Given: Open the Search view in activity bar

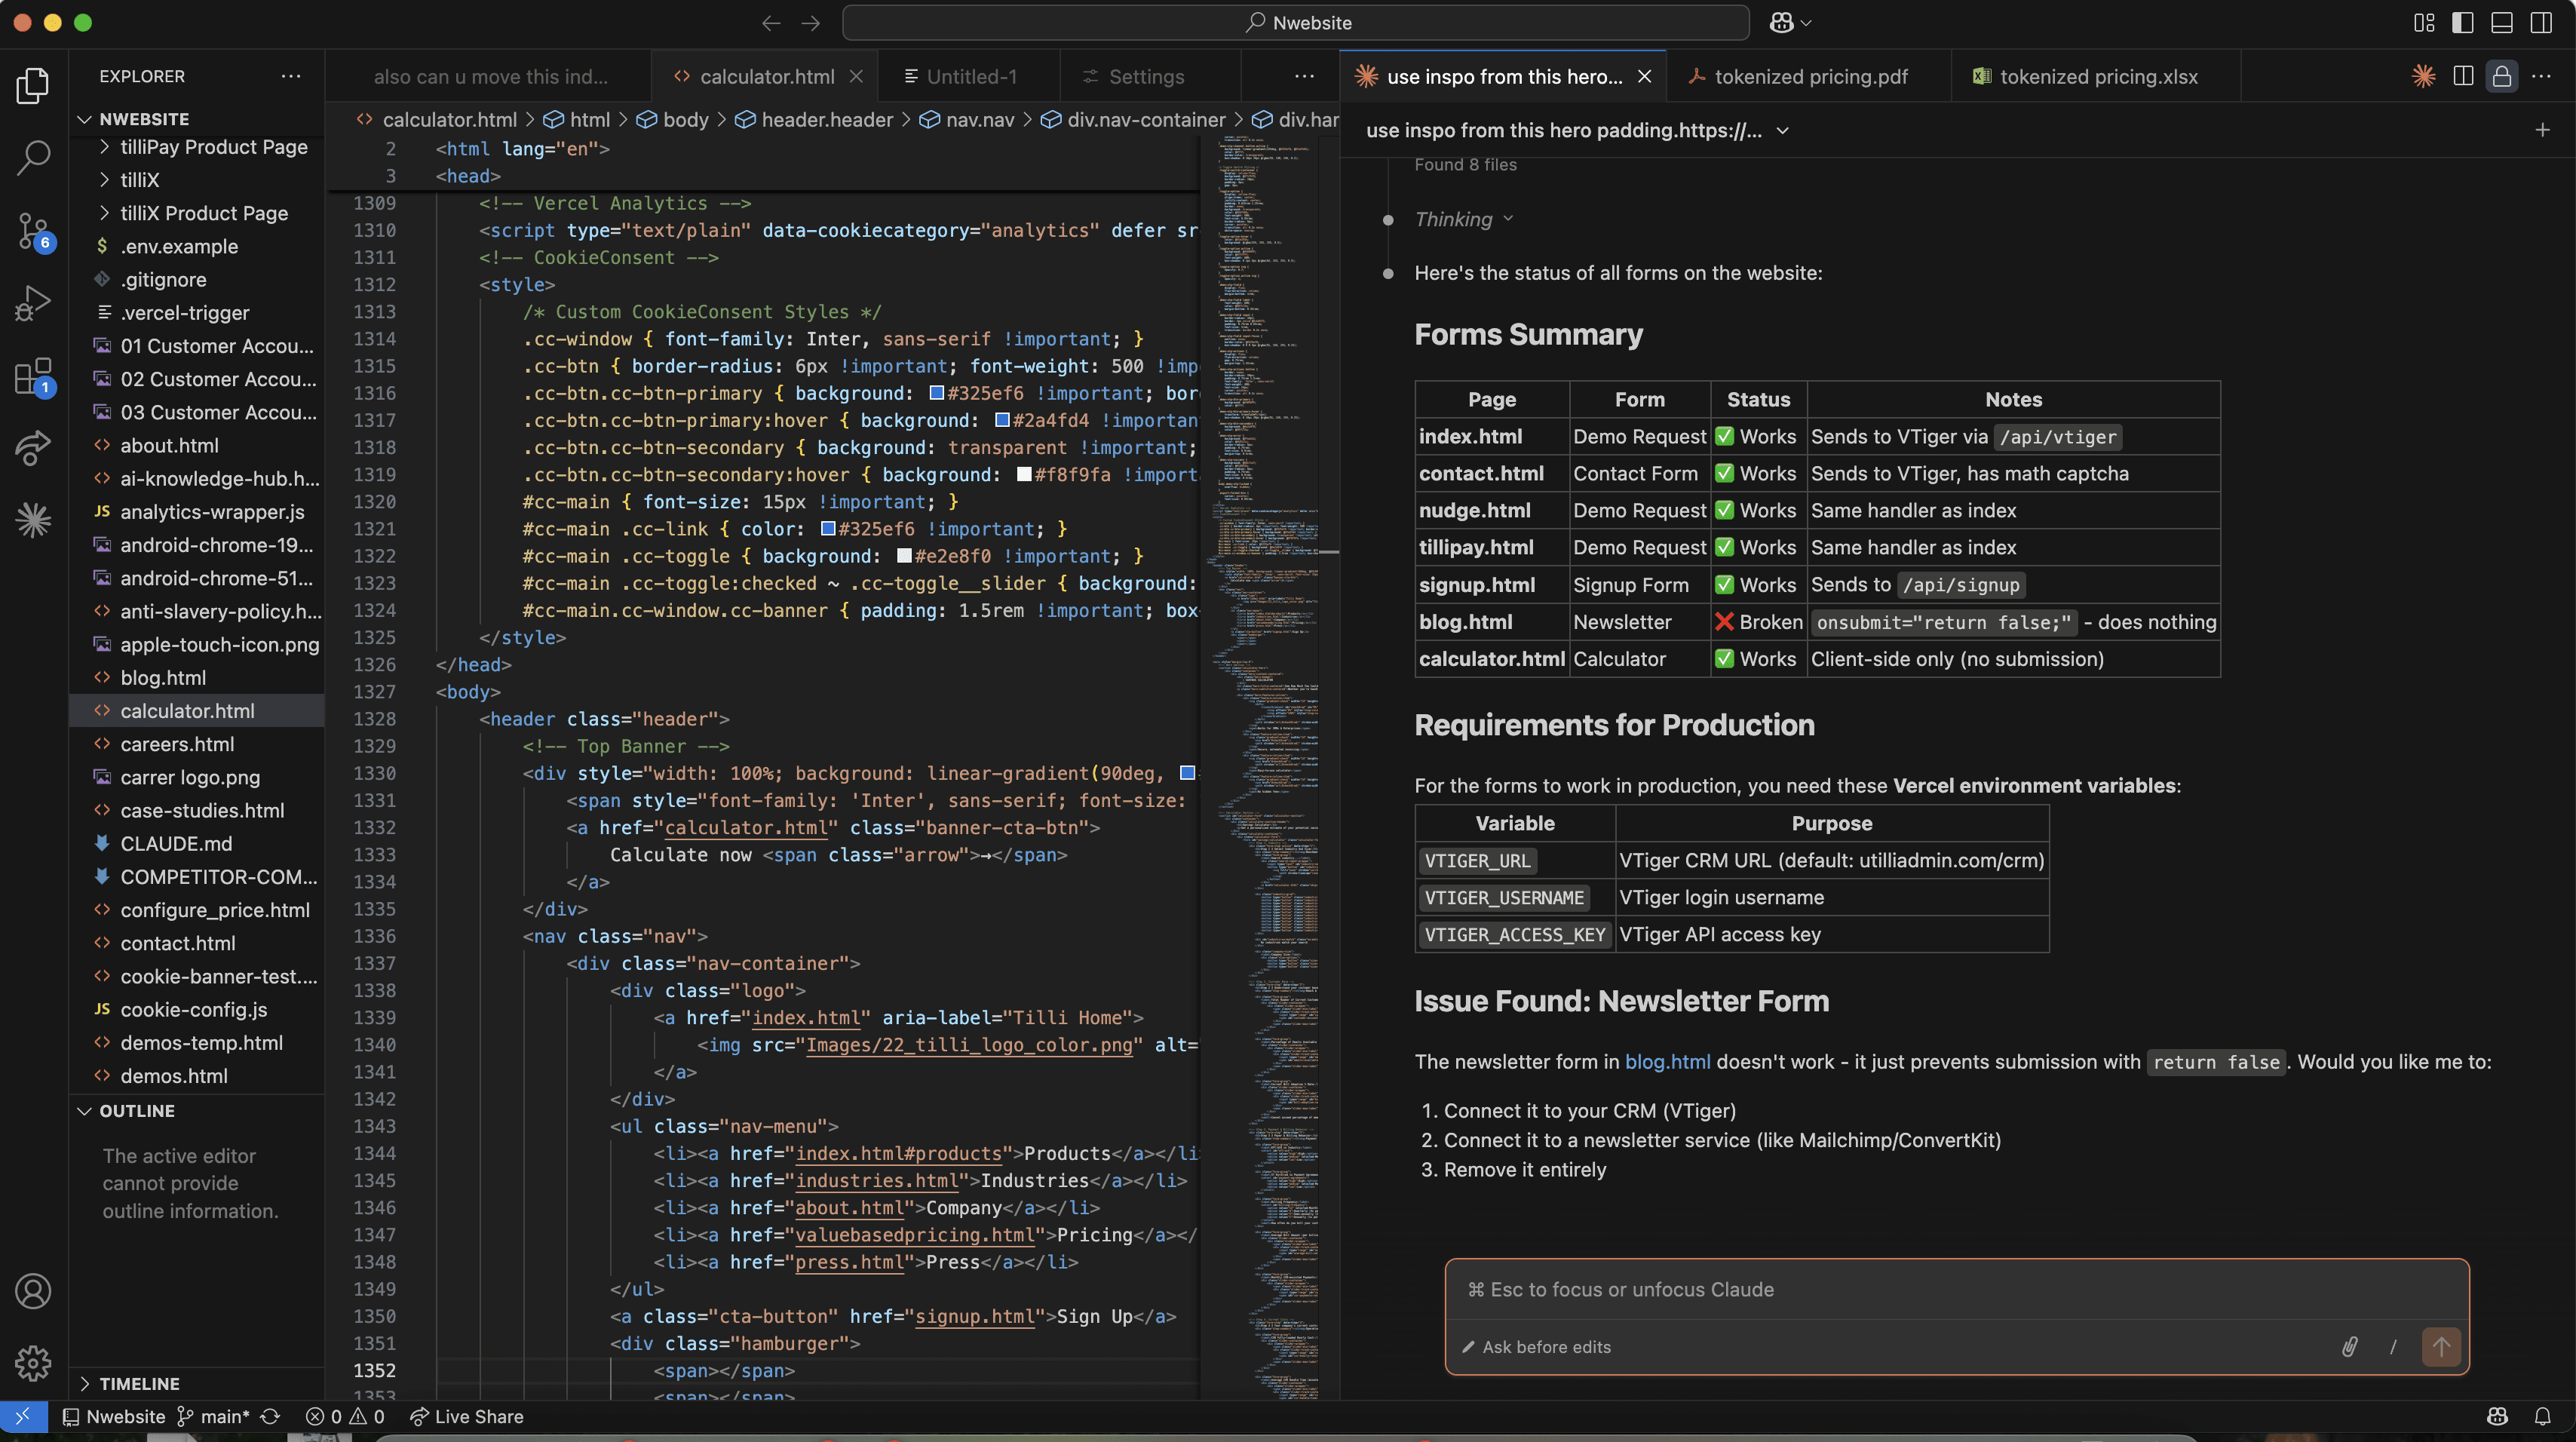Looking at the screenshot, I should [33, 157].
